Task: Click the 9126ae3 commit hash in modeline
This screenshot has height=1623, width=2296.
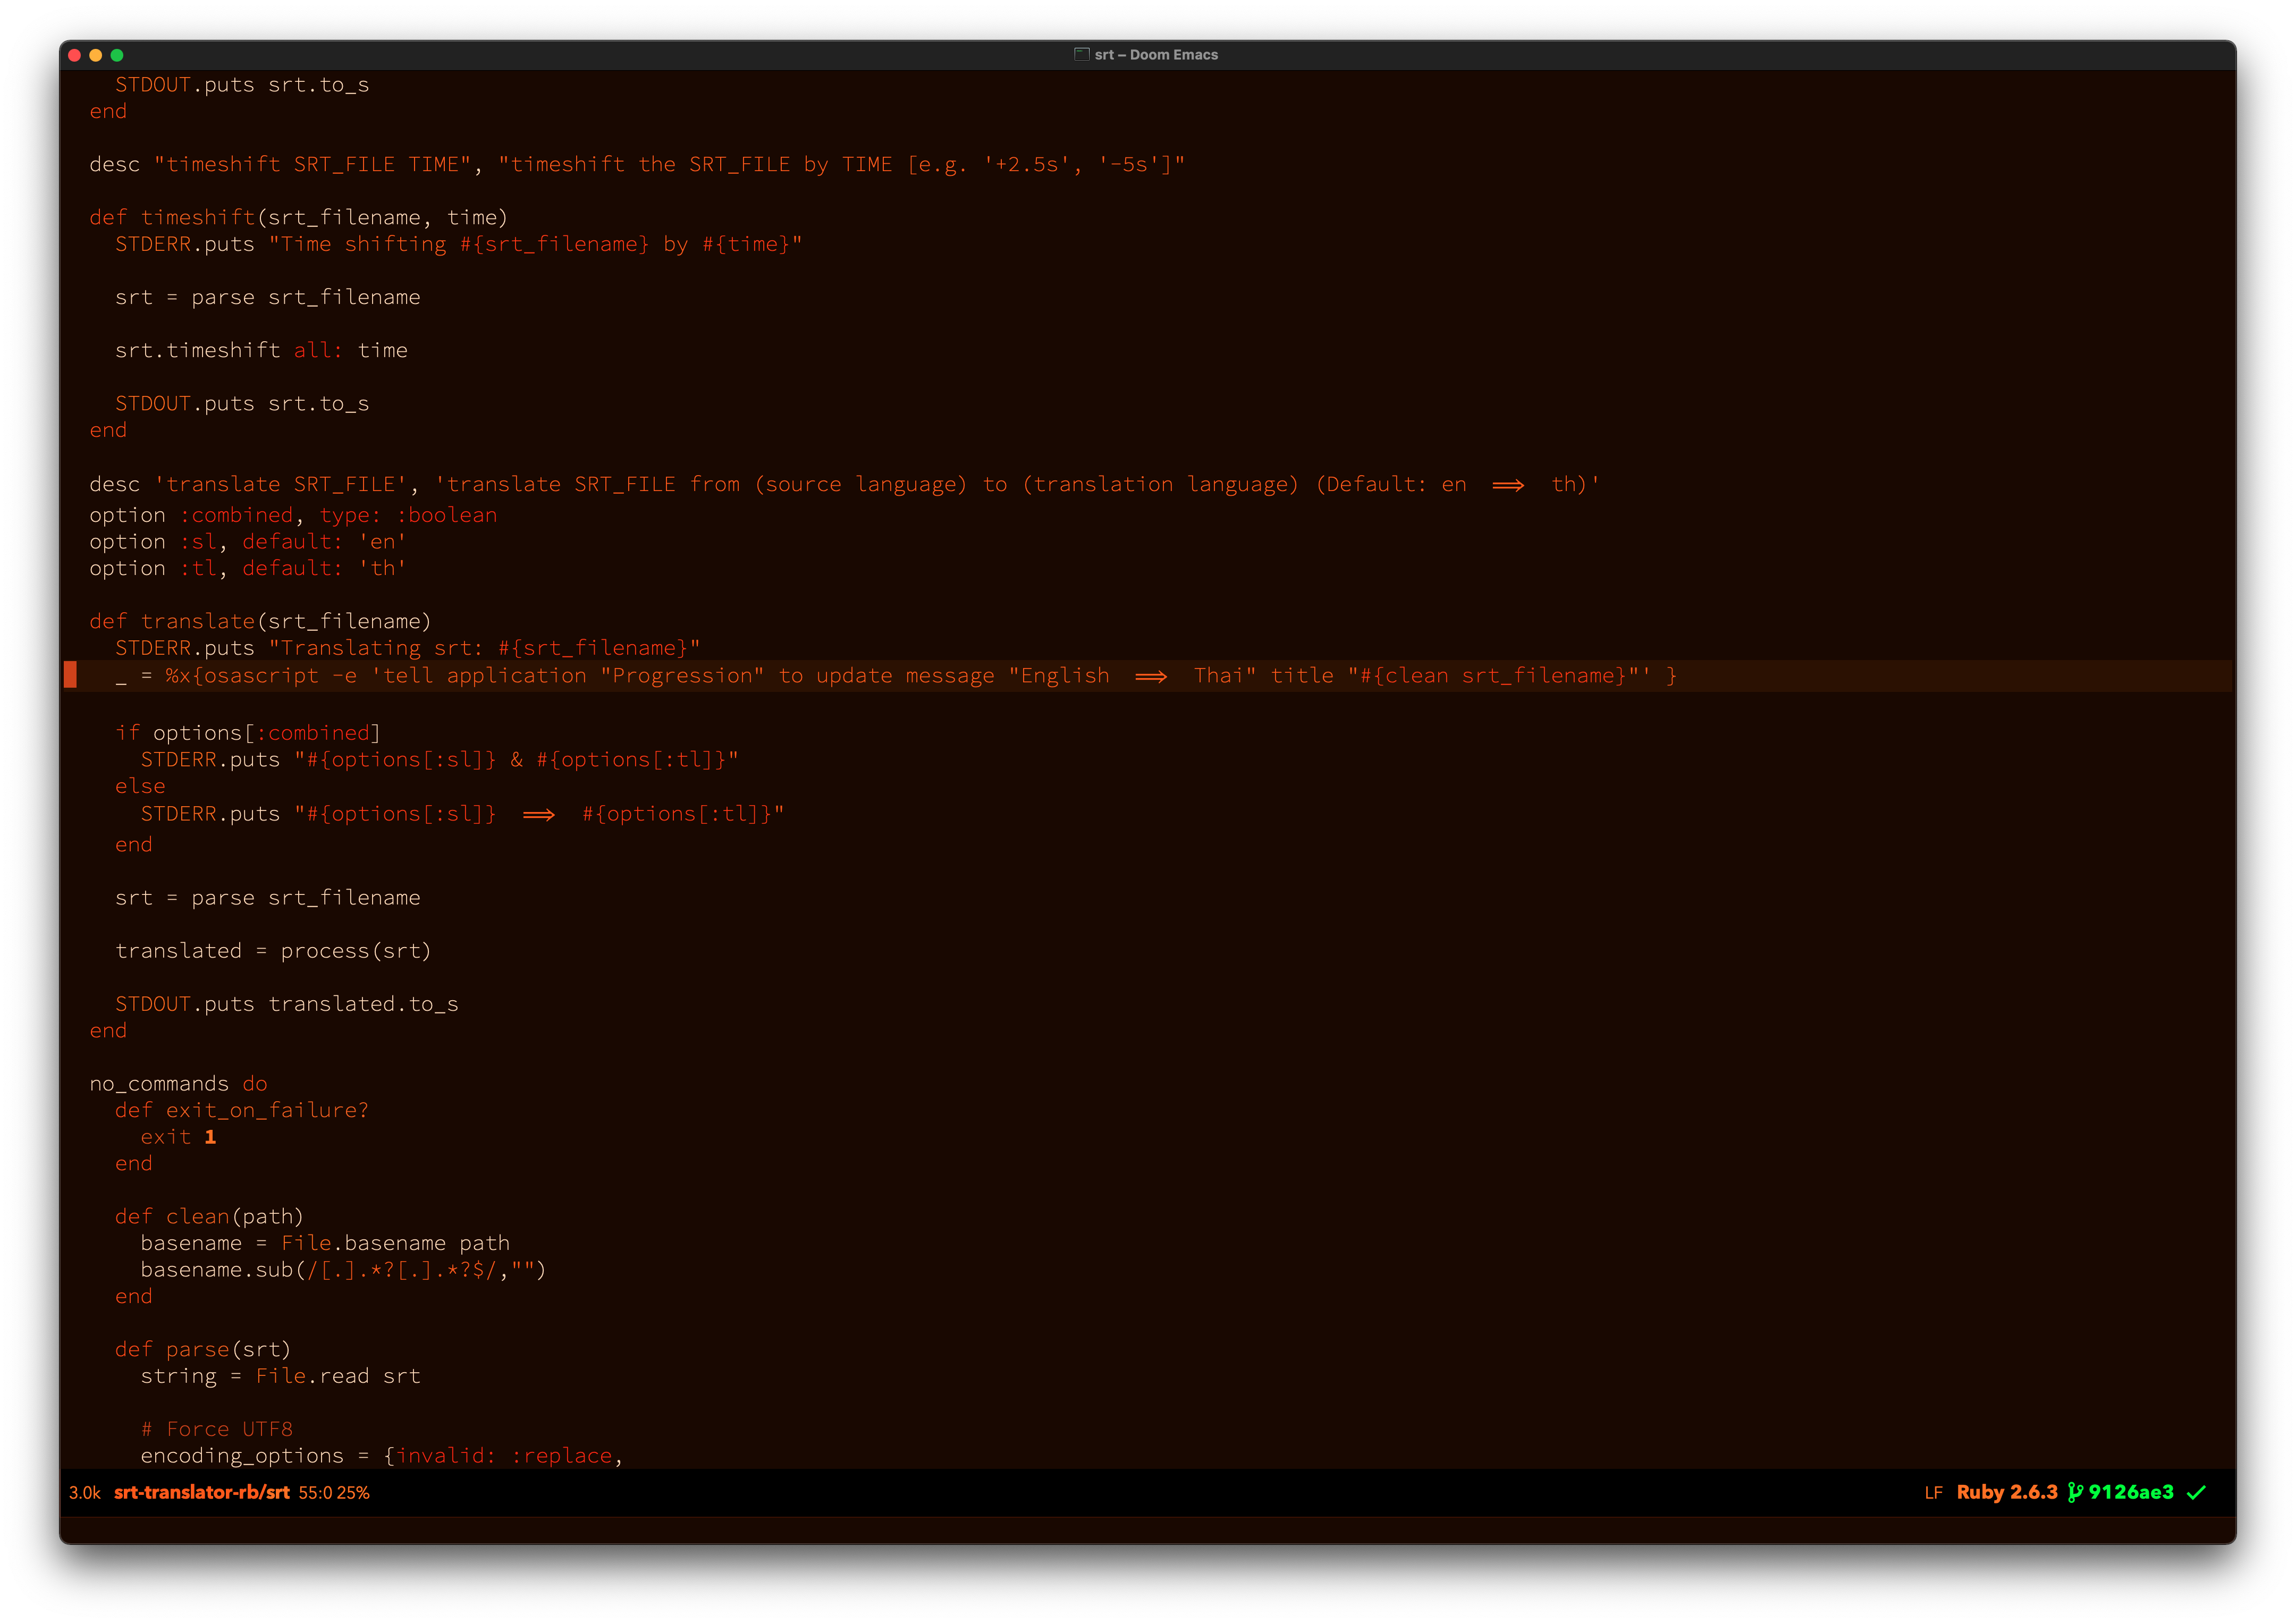Action: coord(2130,1492)
